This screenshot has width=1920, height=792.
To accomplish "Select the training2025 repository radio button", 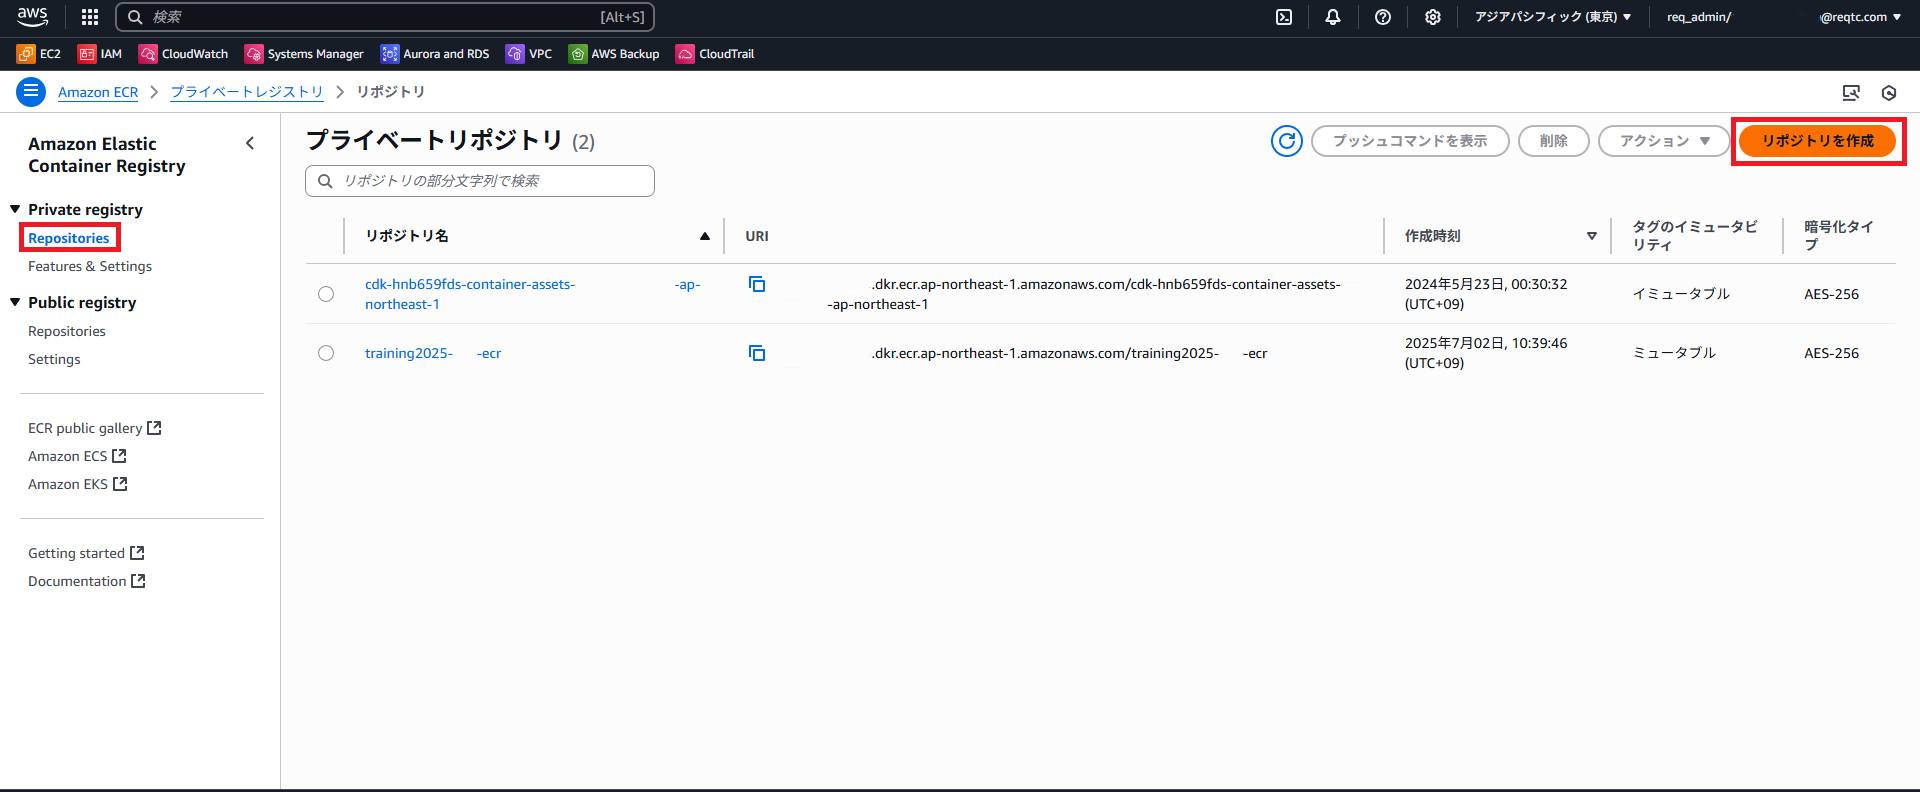I will tap(326, 353).
